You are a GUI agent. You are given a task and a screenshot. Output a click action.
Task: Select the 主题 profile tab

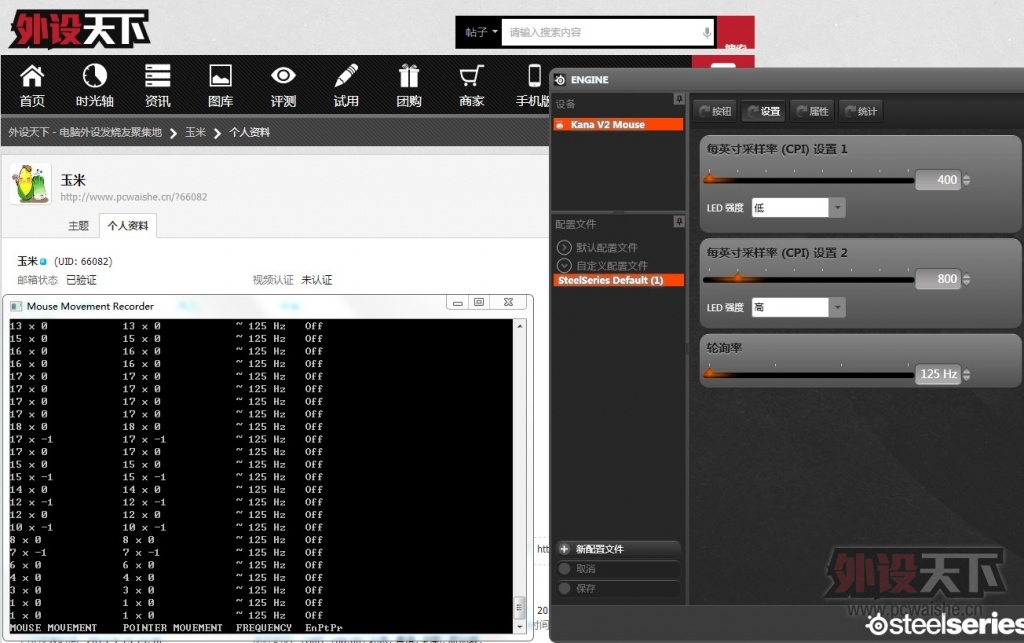pos(78,225)
